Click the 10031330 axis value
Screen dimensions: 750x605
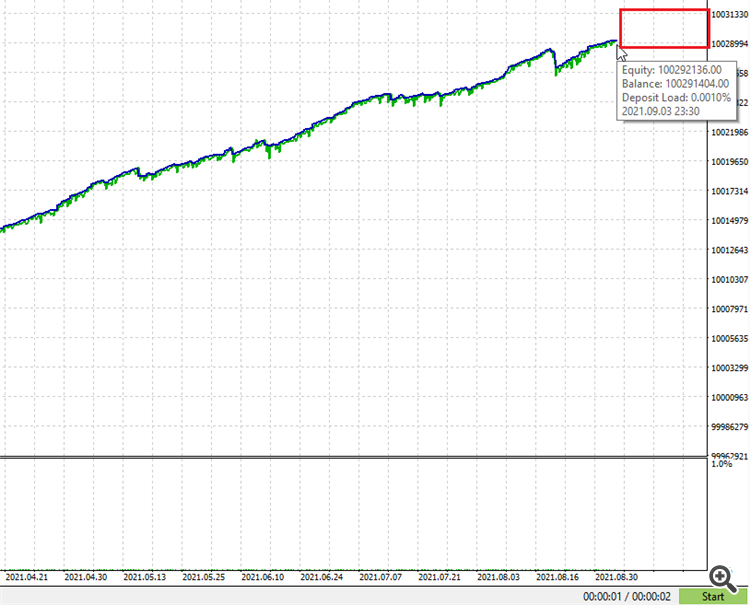pyautogui.click(x=729, y=15)
